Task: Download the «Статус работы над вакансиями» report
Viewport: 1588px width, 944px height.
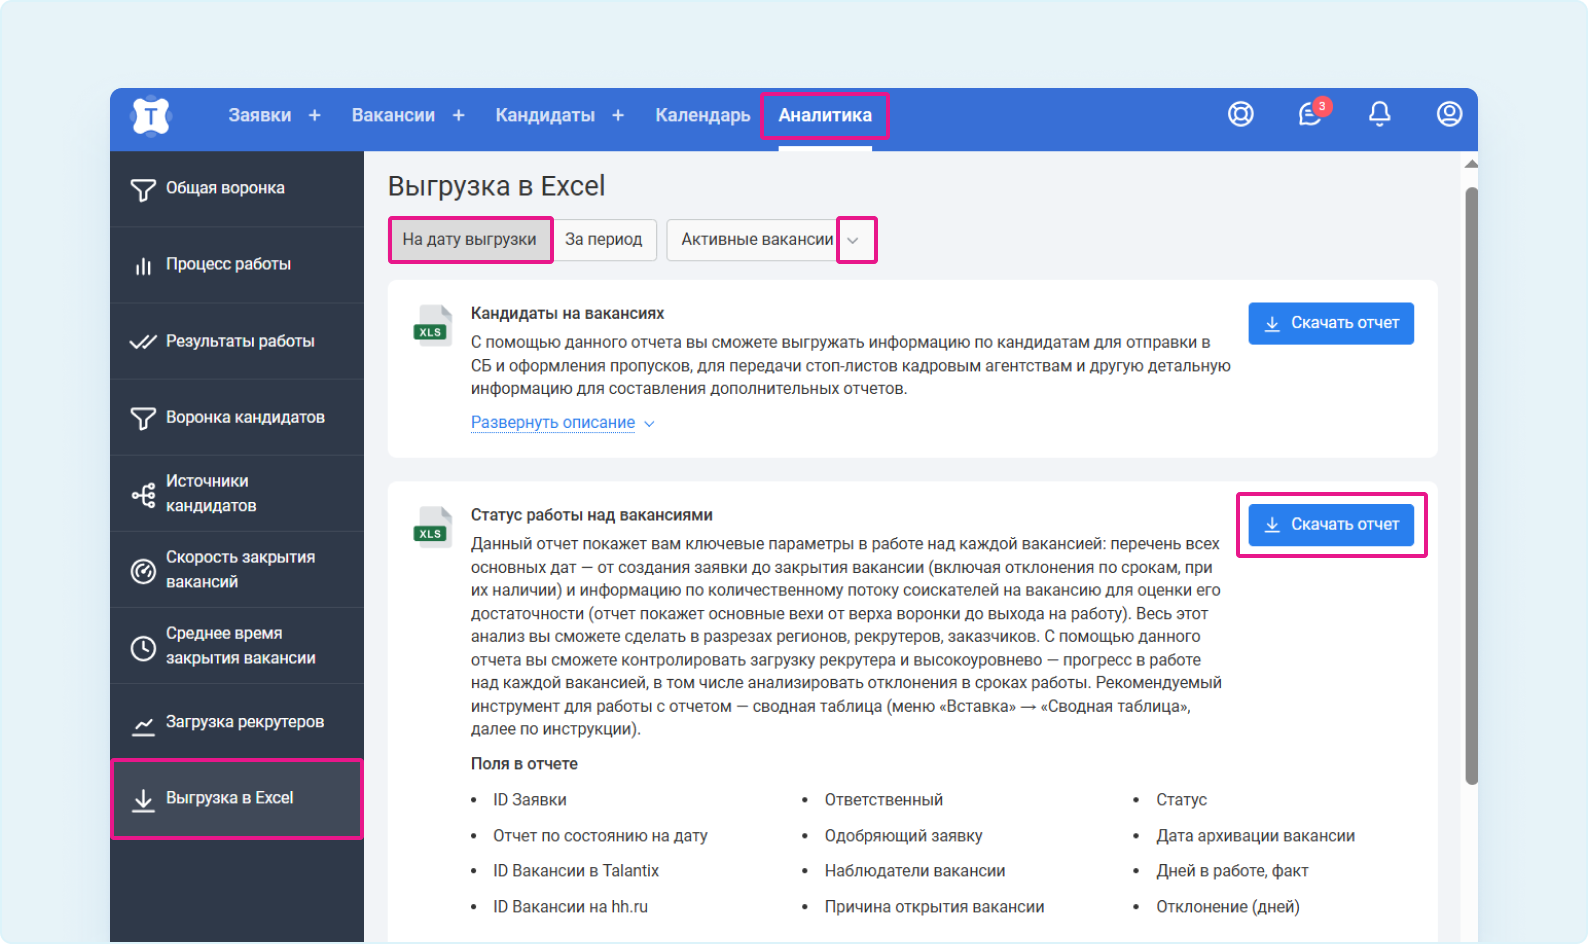Action: coord(1330,525)
